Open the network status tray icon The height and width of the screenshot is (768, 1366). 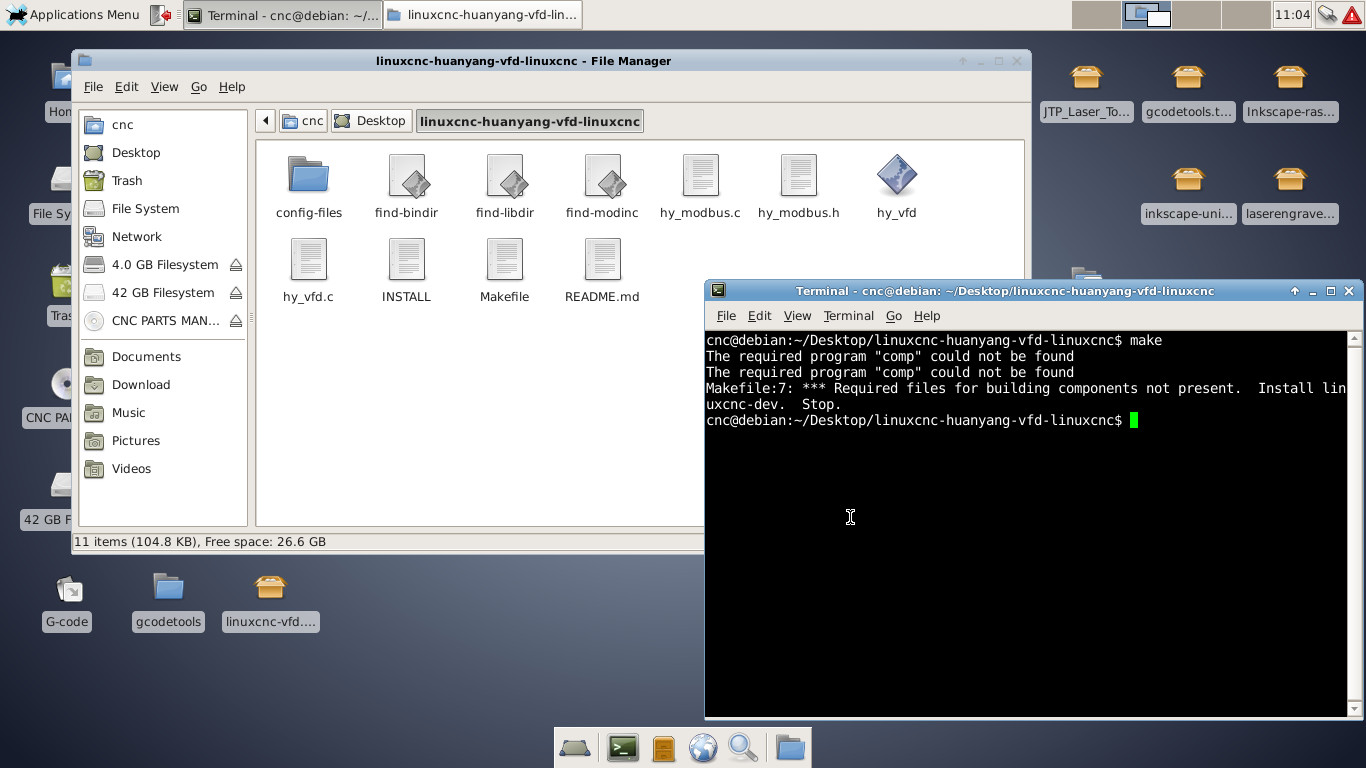coord(1327,15)
